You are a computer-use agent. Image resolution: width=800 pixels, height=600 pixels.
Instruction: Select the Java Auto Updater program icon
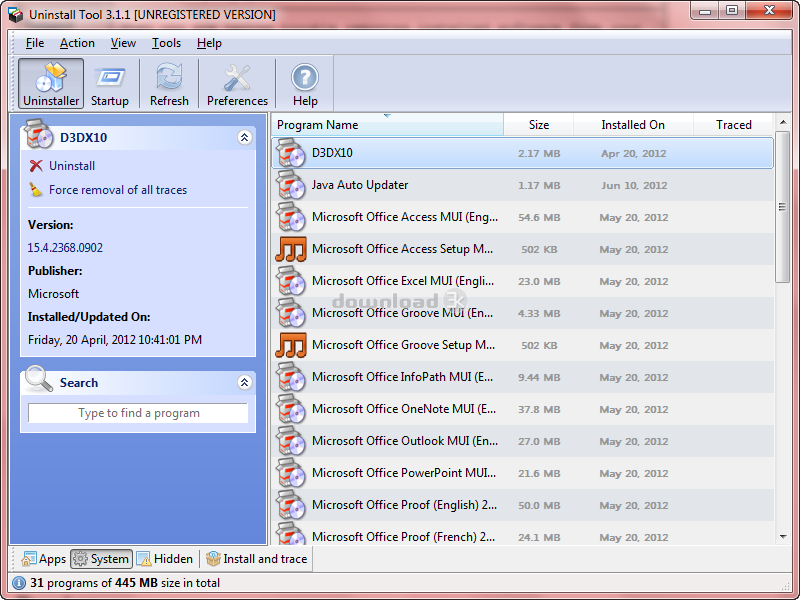click(290, 185)
